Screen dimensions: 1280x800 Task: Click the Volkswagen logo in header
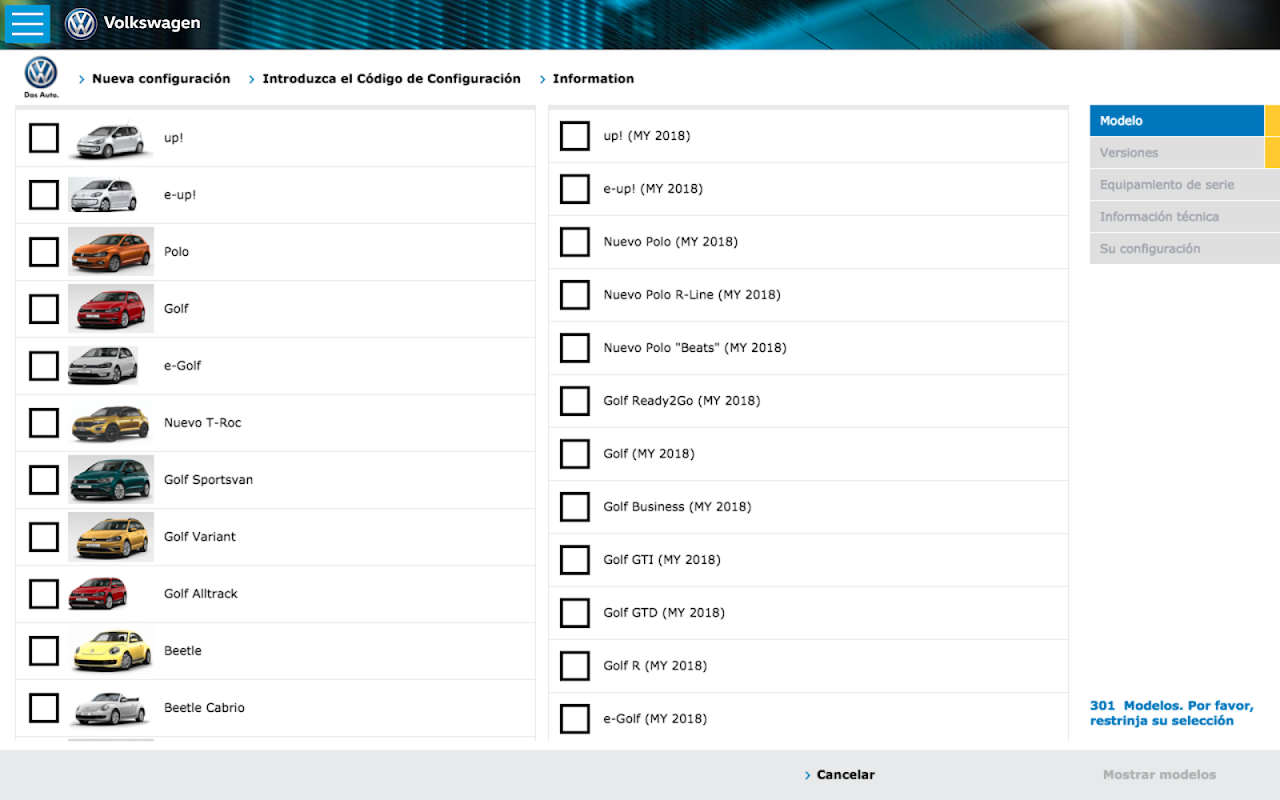click(81, 23)
